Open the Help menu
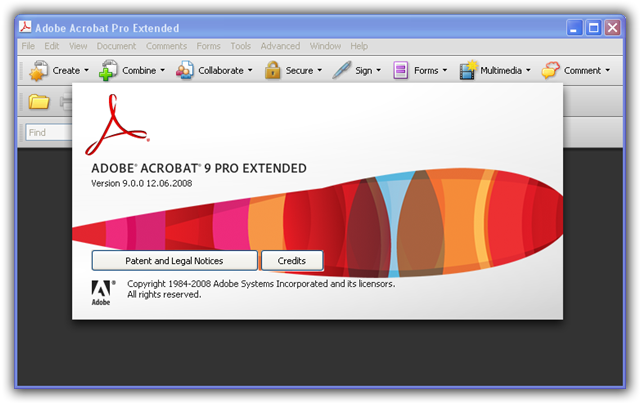This screenshot has height=403, width=640. coord(359,46)
